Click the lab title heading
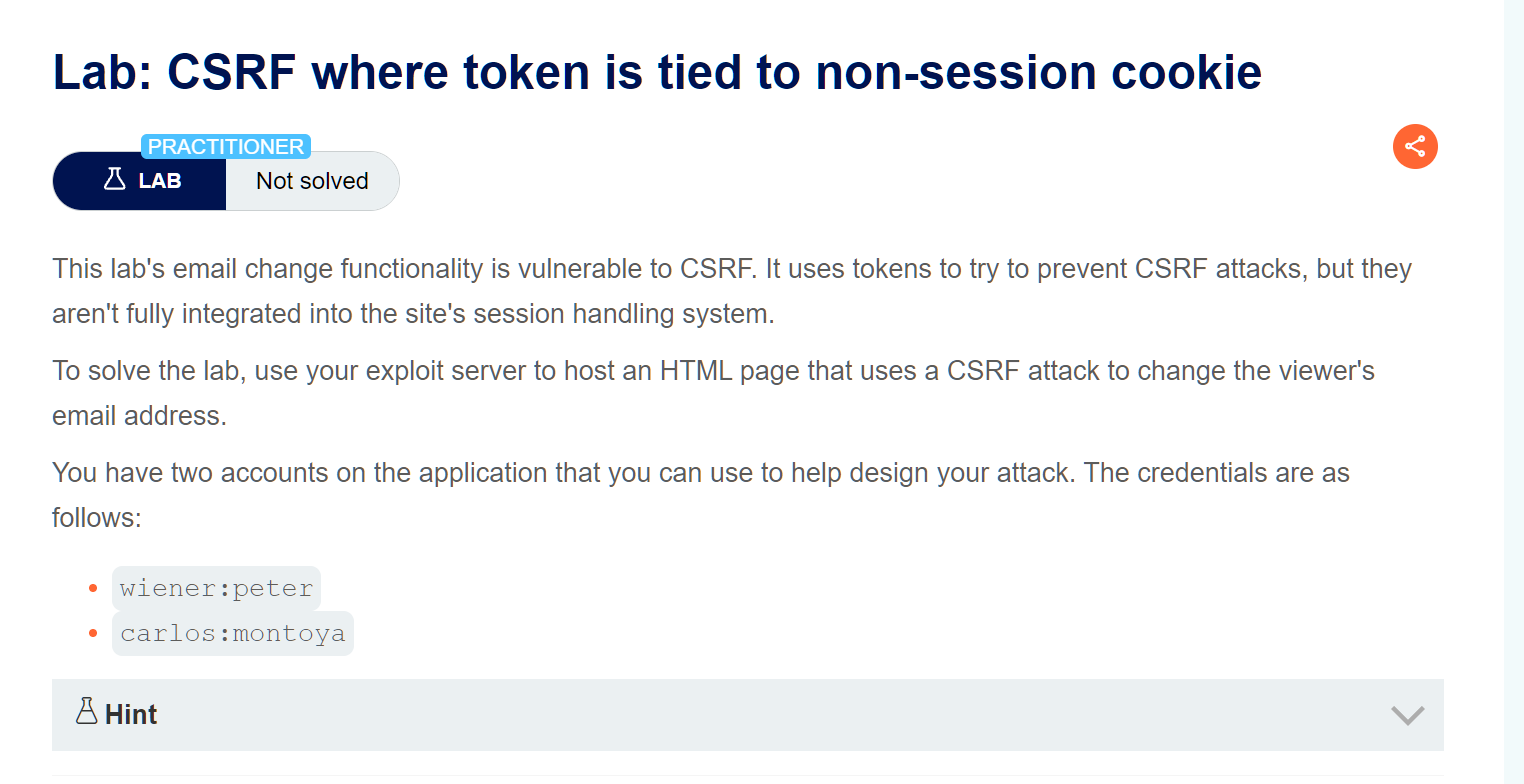Screen dimensions: 1524x784 pyautogui.click(x=657, y=72)
